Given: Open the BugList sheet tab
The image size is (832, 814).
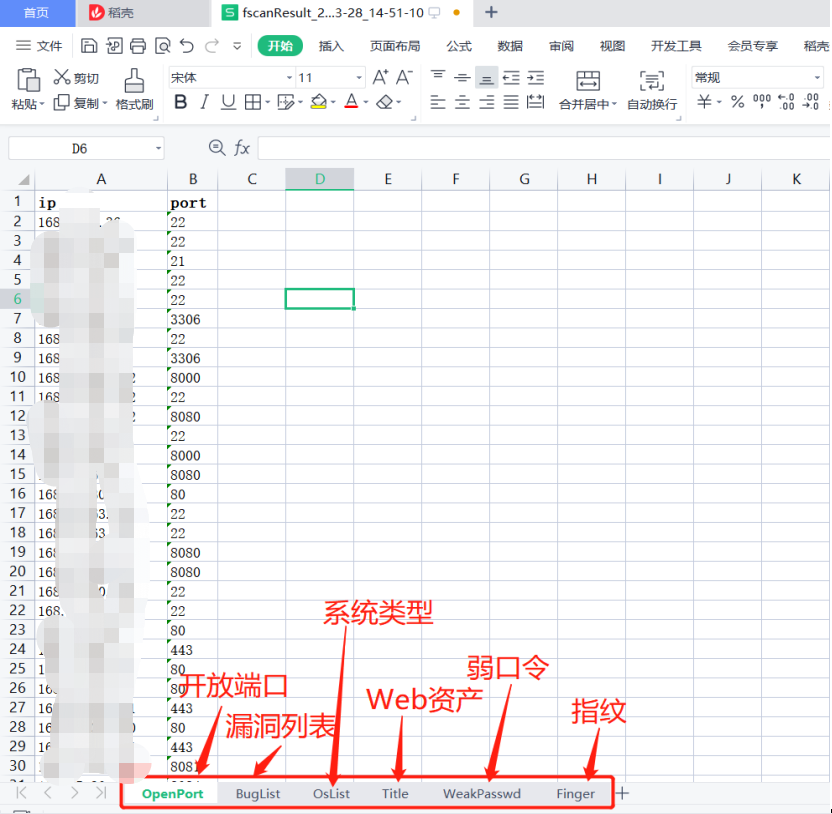Looking at the screenshot, I should click(258, 794).
